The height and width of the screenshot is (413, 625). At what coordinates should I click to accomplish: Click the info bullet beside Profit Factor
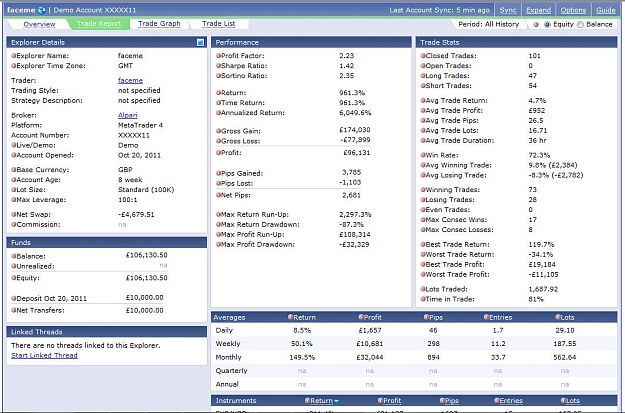pyautogui.click(x=218, y=55)
